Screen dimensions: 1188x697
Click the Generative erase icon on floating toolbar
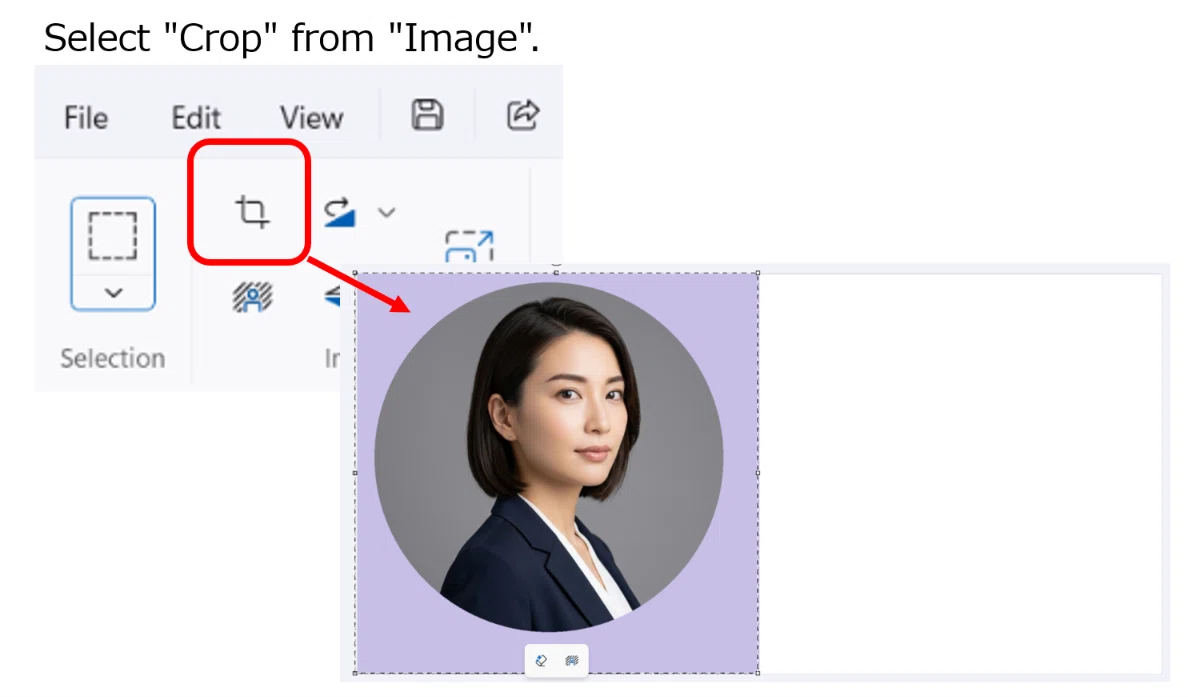[541, 661]
